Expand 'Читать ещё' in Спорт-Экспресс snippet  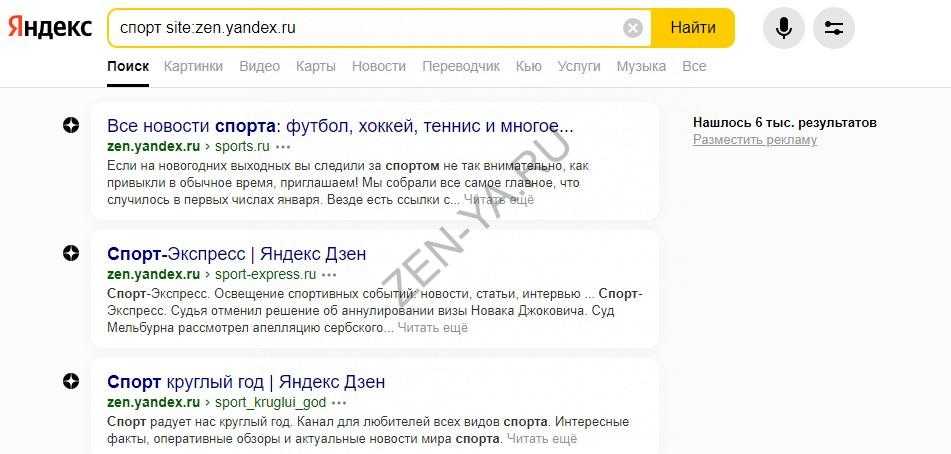click(x=432, y=327)
